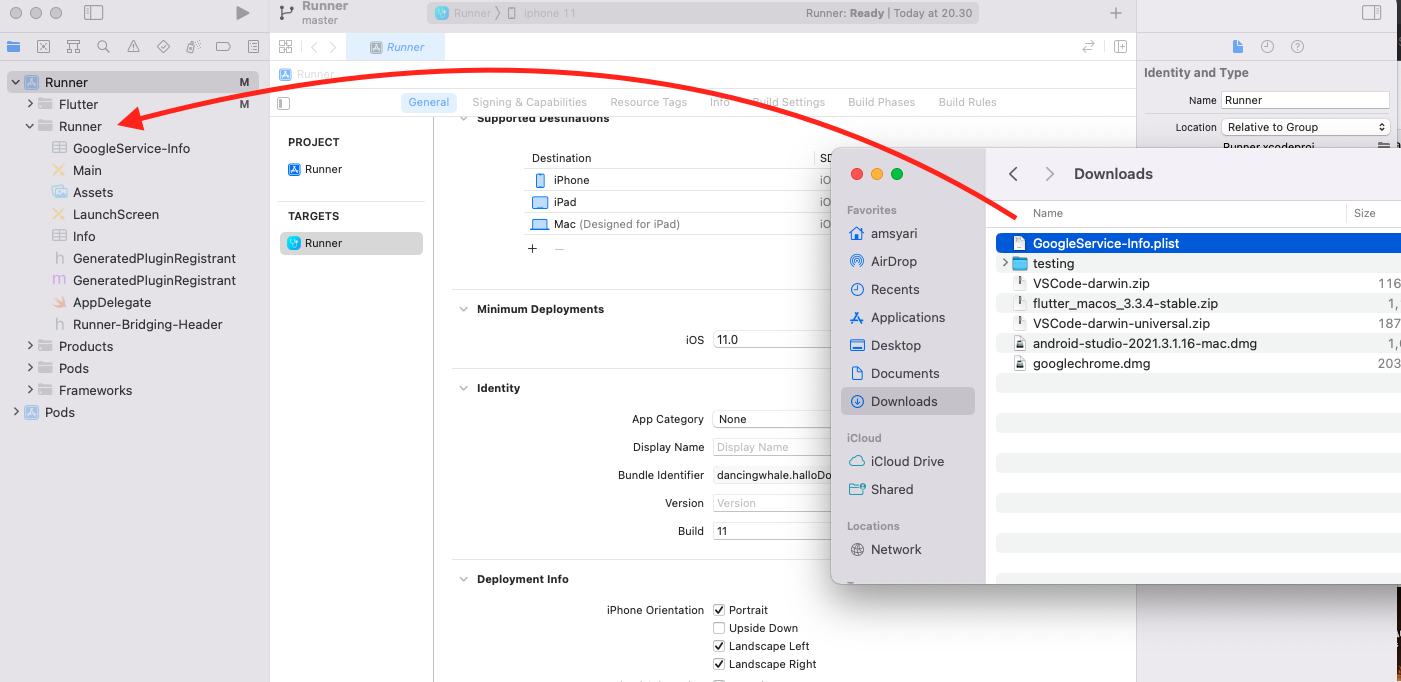Screen dimensions: 1401x682
Task: Uncheck the Portrait orientation checkbox
Action: click(719, 610)
